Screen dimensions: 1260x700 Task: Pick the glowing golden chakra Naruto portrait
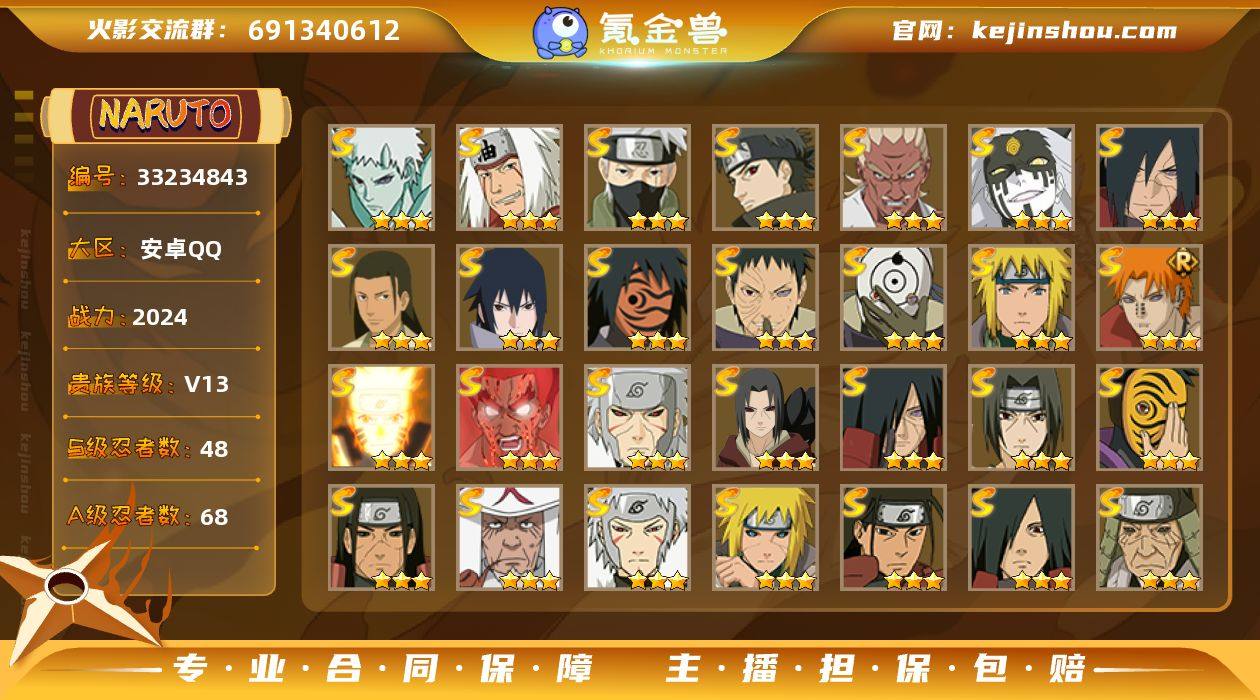coord(382,418)
